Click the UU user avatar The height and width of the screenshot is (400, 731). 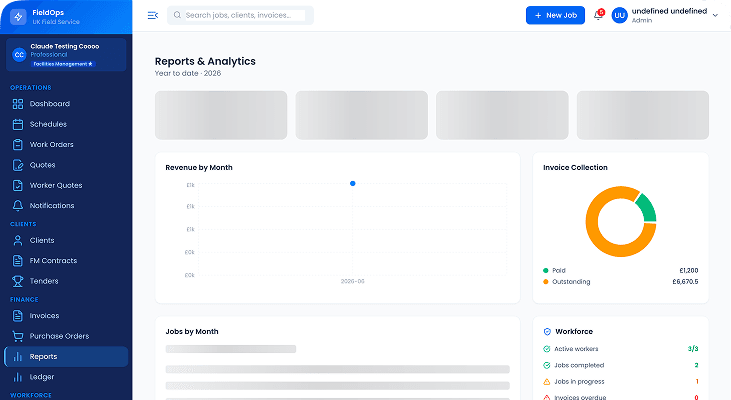619,15
